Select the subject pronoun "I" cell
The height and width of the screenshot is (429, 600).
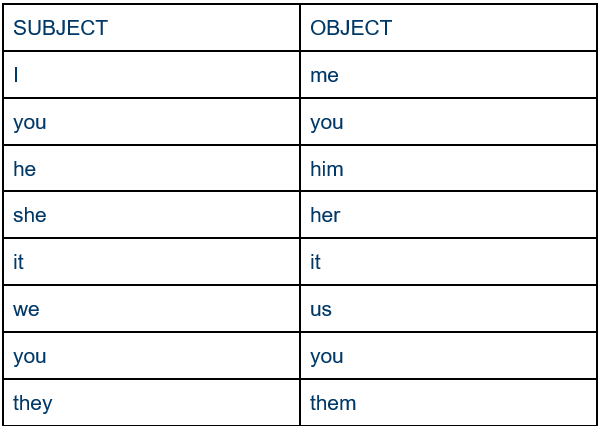click(x=152, y=75)
